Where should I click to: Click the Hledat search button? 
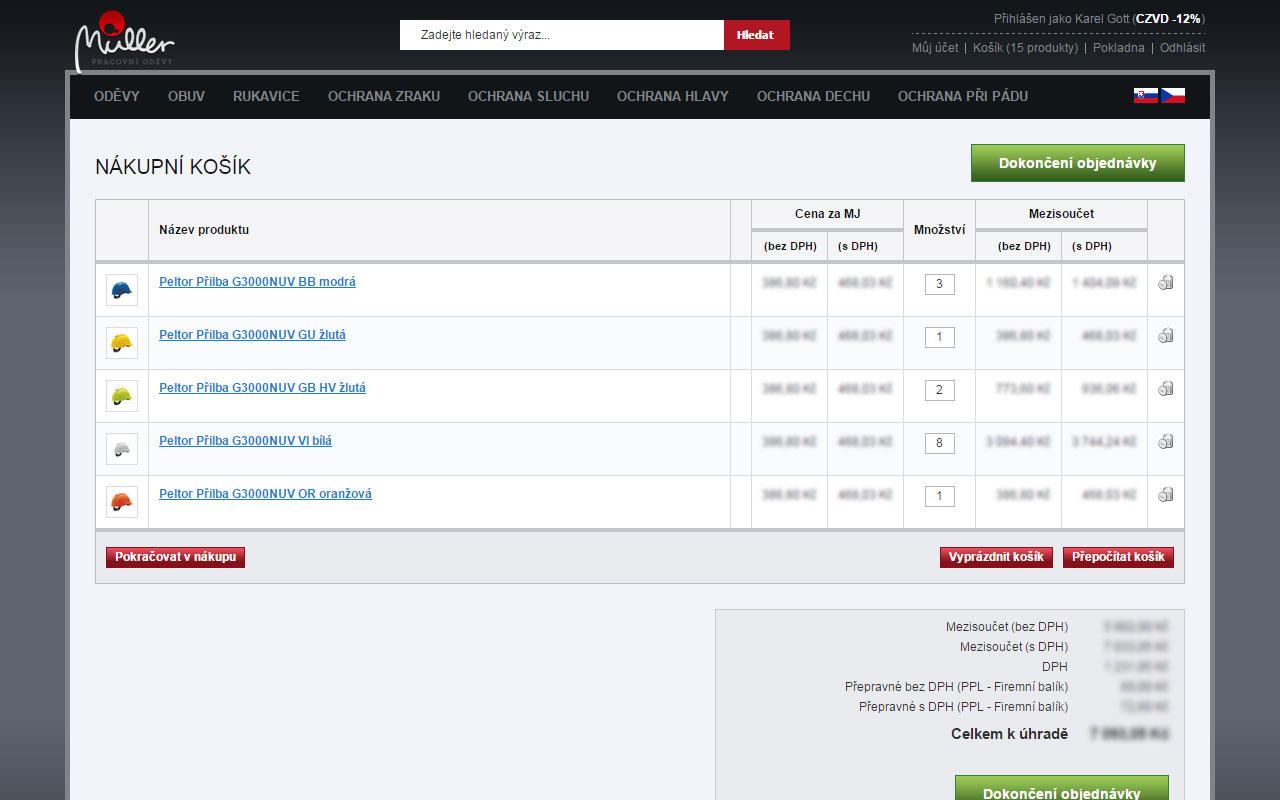756,35
